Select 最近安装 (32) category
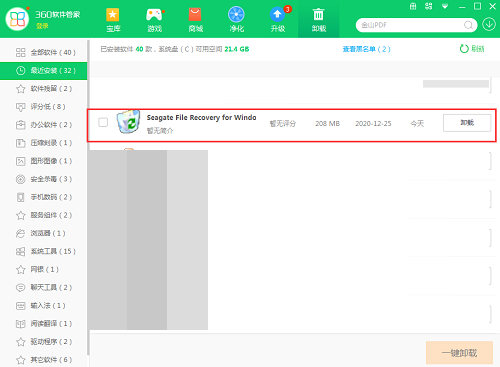The height and width of the screenshot is (367, 500). (44, 70)
